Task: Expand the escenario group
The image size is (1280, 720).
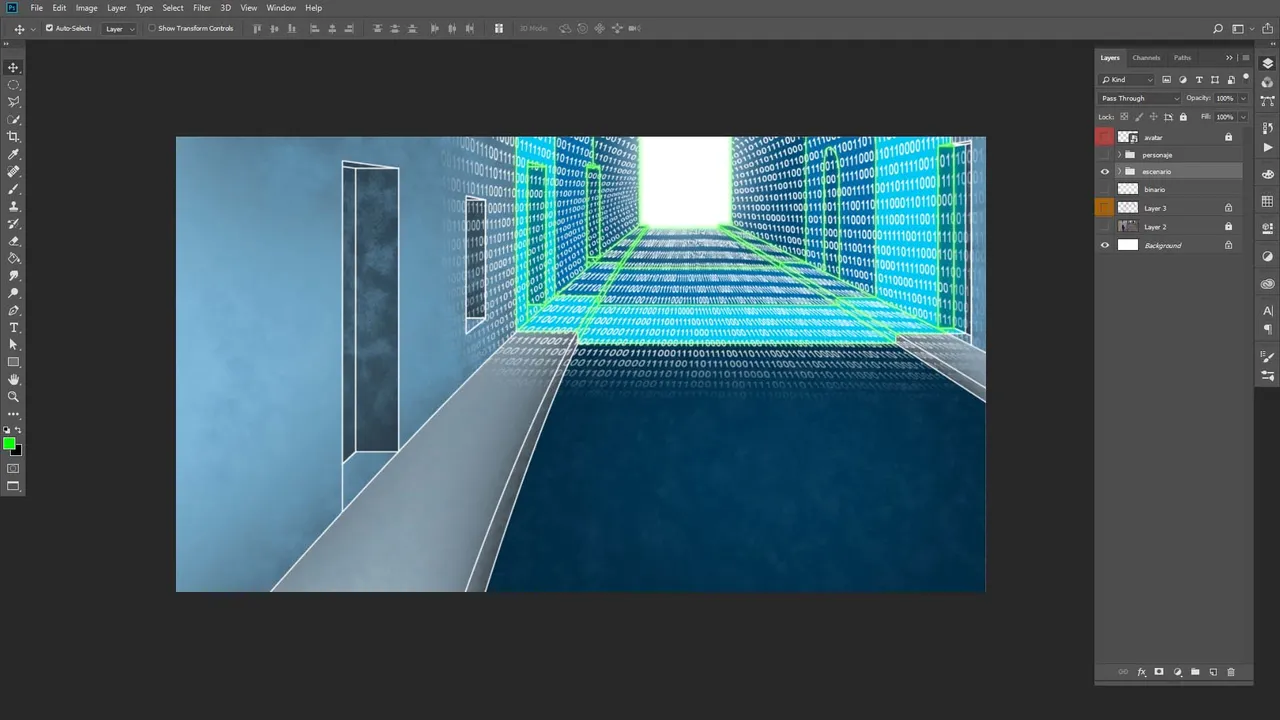Action: click(x=1119, y=172)
